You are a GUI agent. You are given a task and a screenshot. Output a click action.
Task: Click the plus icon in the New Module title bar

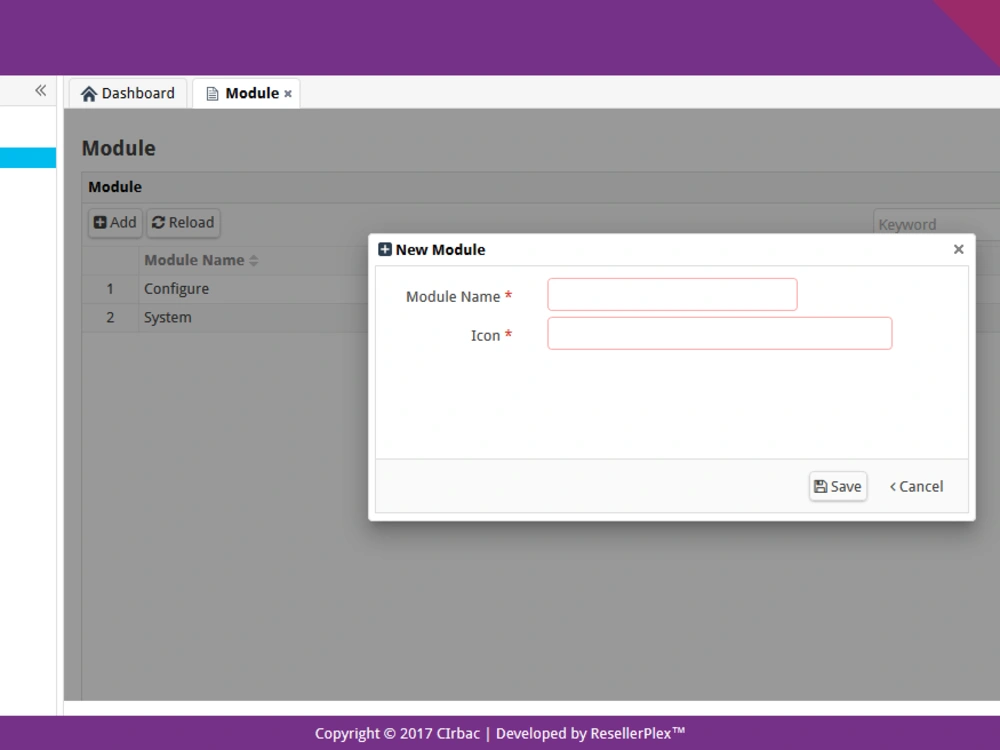pyautogui.click(x=384, y=249)
